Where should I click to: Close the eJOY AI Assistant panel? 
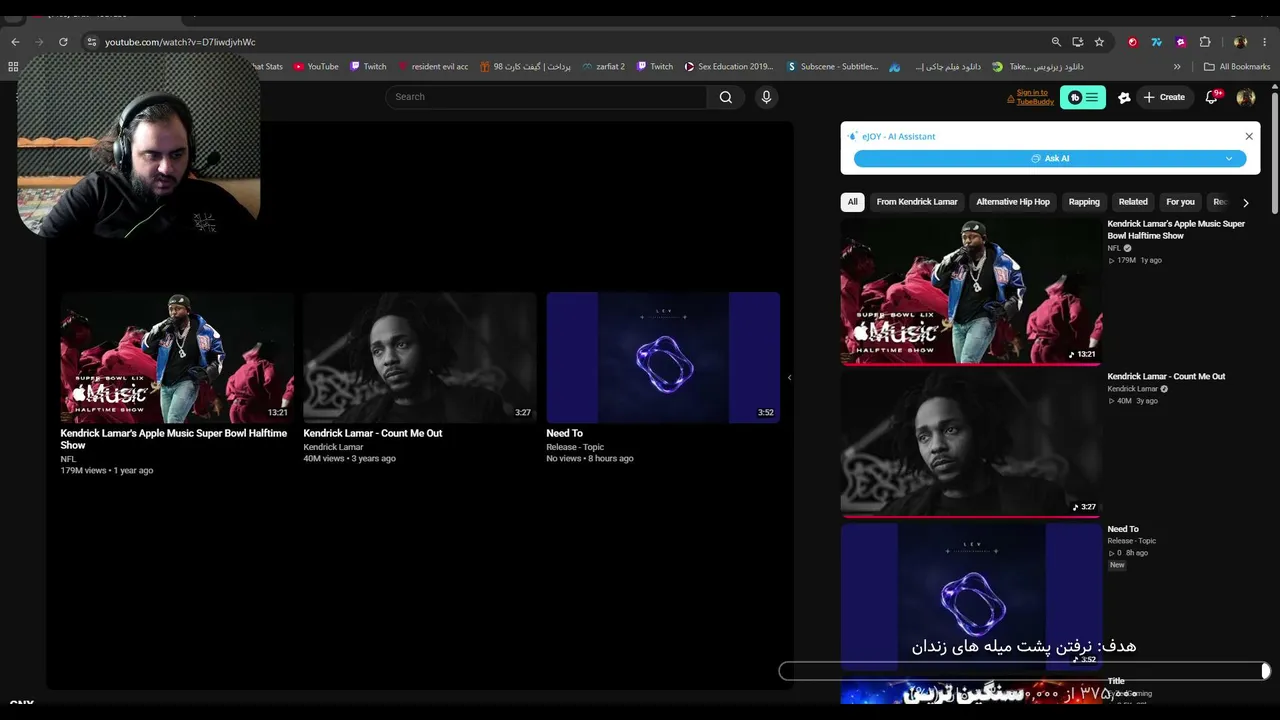[x=1249, y=136]
